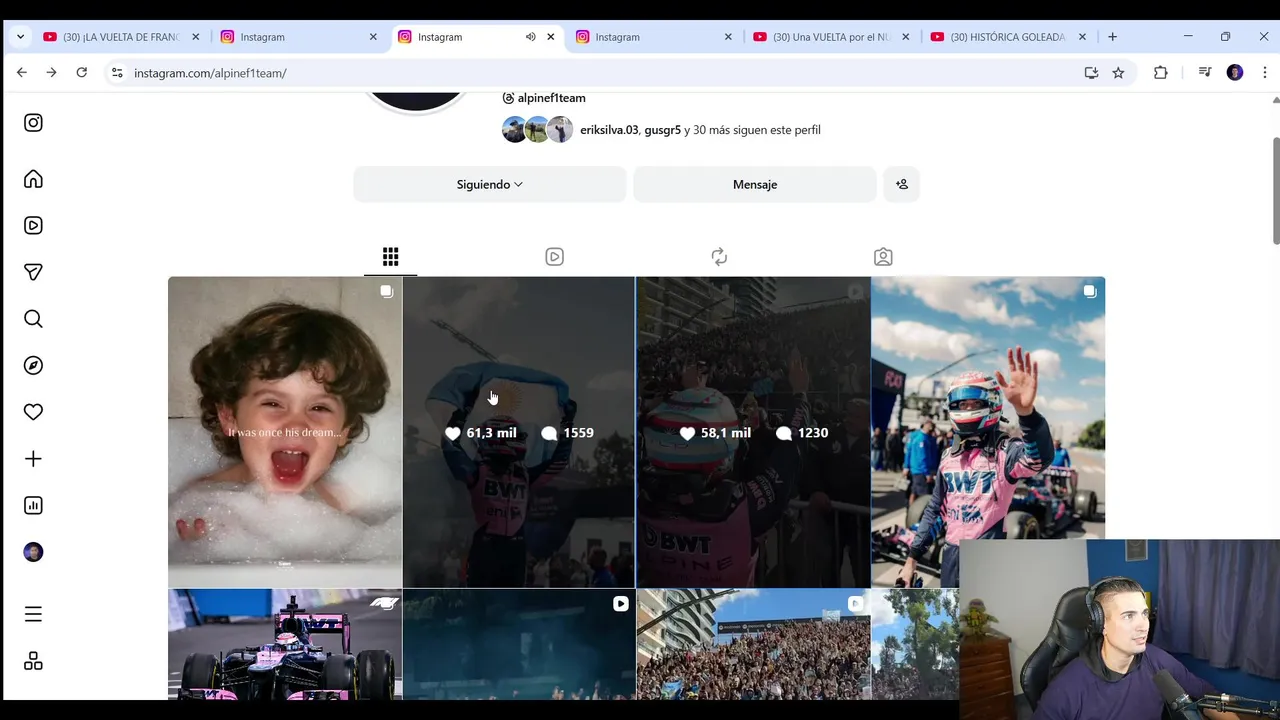Open the tab search dropdown arrow

[x=20, y=37]
